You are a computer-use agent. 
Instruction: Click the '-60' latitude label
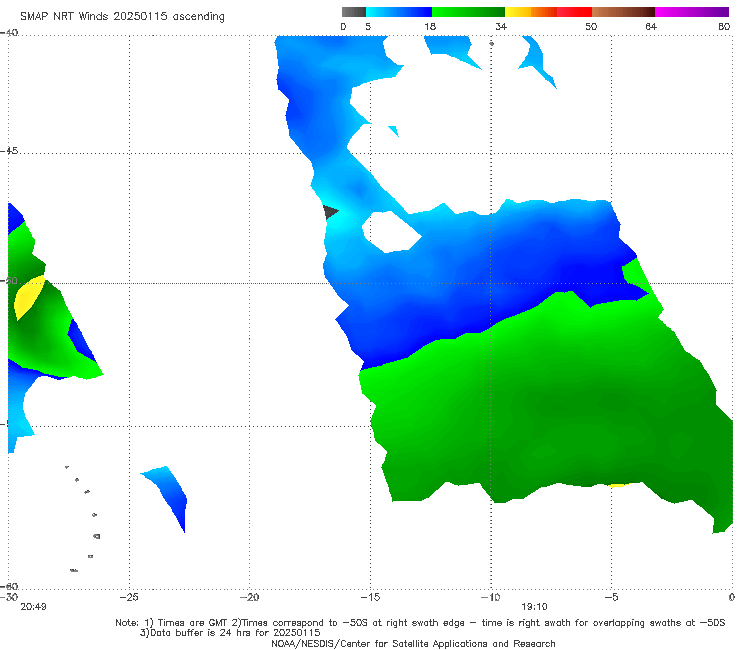point(9,586)
